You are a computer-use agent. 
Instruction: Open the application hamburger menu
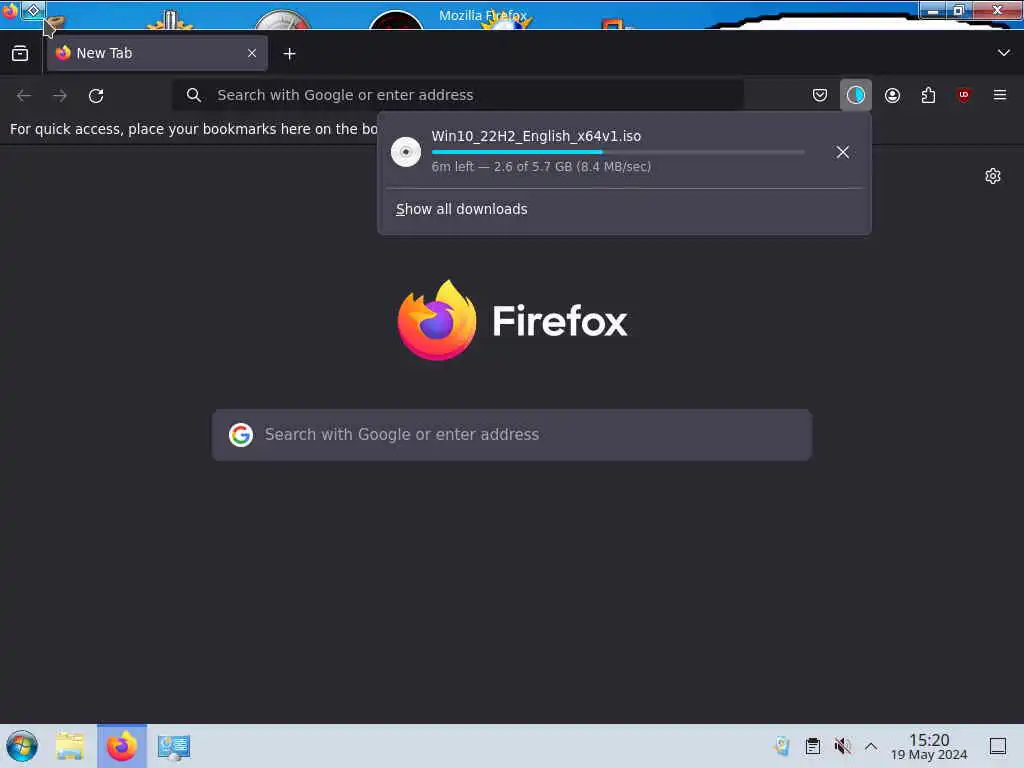click(x=1000, y=95)
